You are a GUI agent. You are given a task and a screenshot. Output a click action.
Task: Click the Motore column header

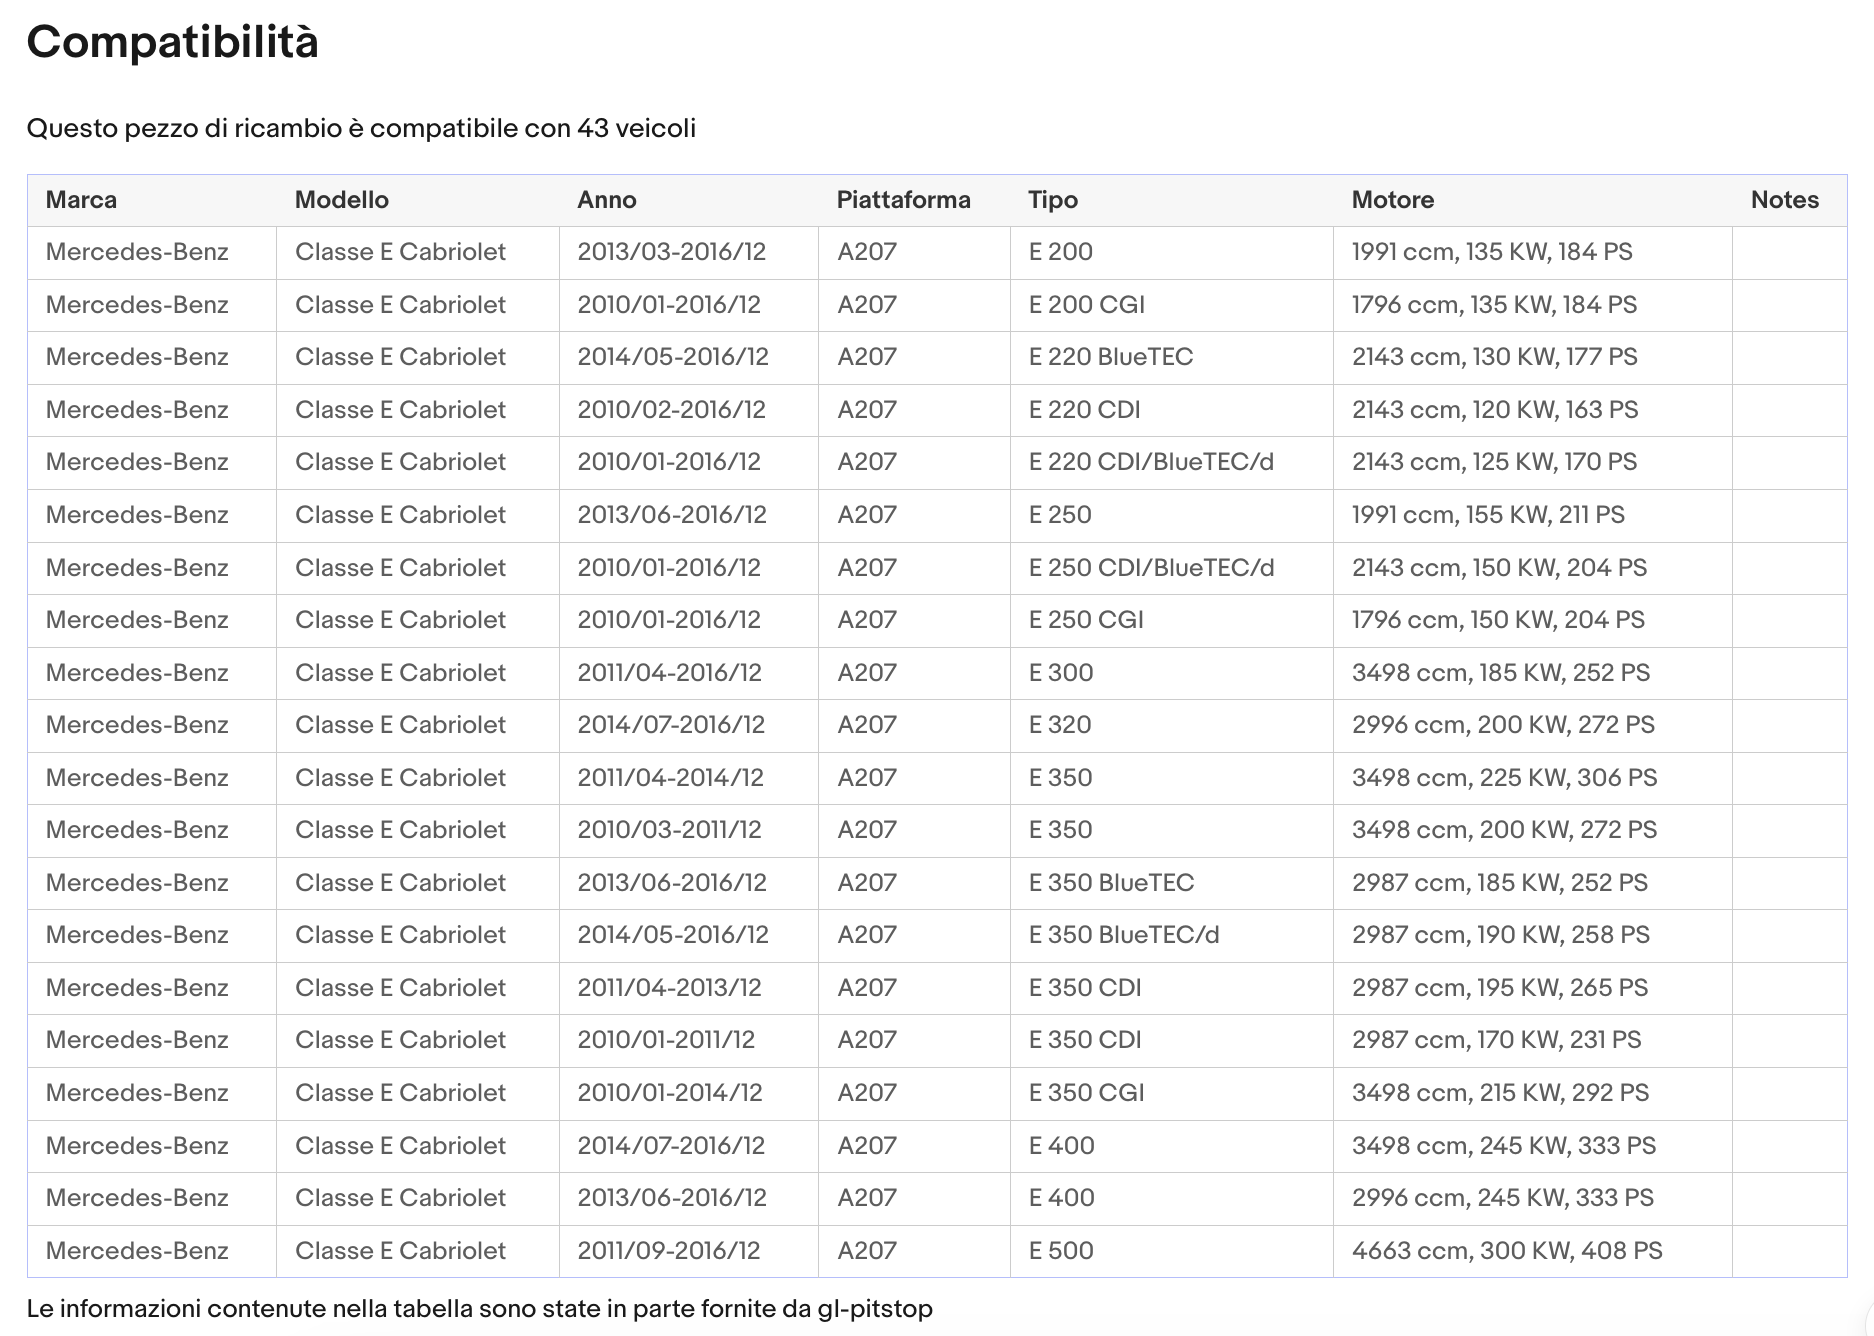1392,200
